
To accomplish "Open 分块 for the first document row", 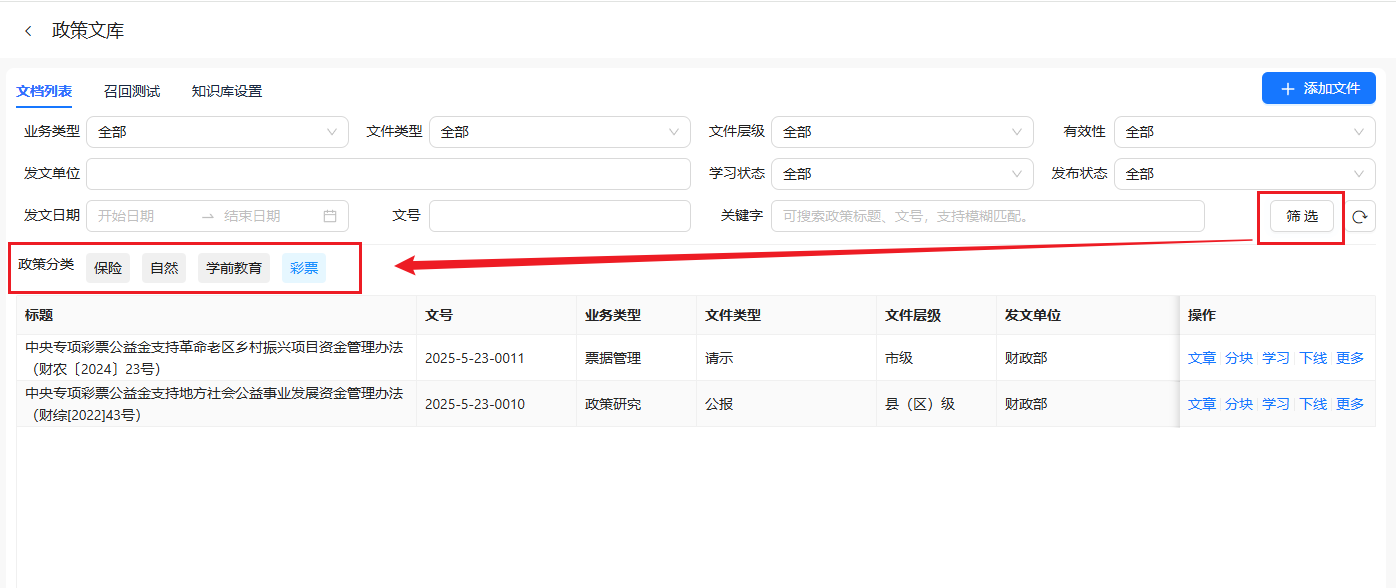I will 1239,358.
